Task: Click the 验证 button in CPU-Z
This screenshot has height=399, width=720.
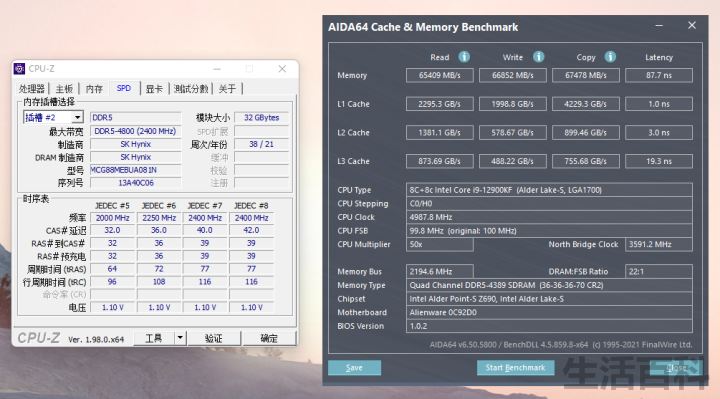Action: tap(214, 338)
